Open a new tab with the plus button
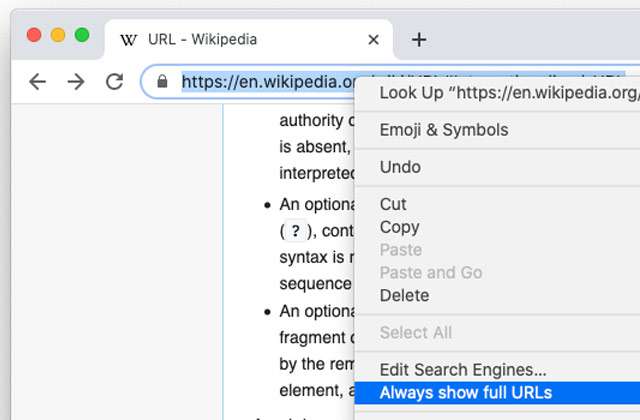This screenshot has width=640, height=420. (419, 40)
